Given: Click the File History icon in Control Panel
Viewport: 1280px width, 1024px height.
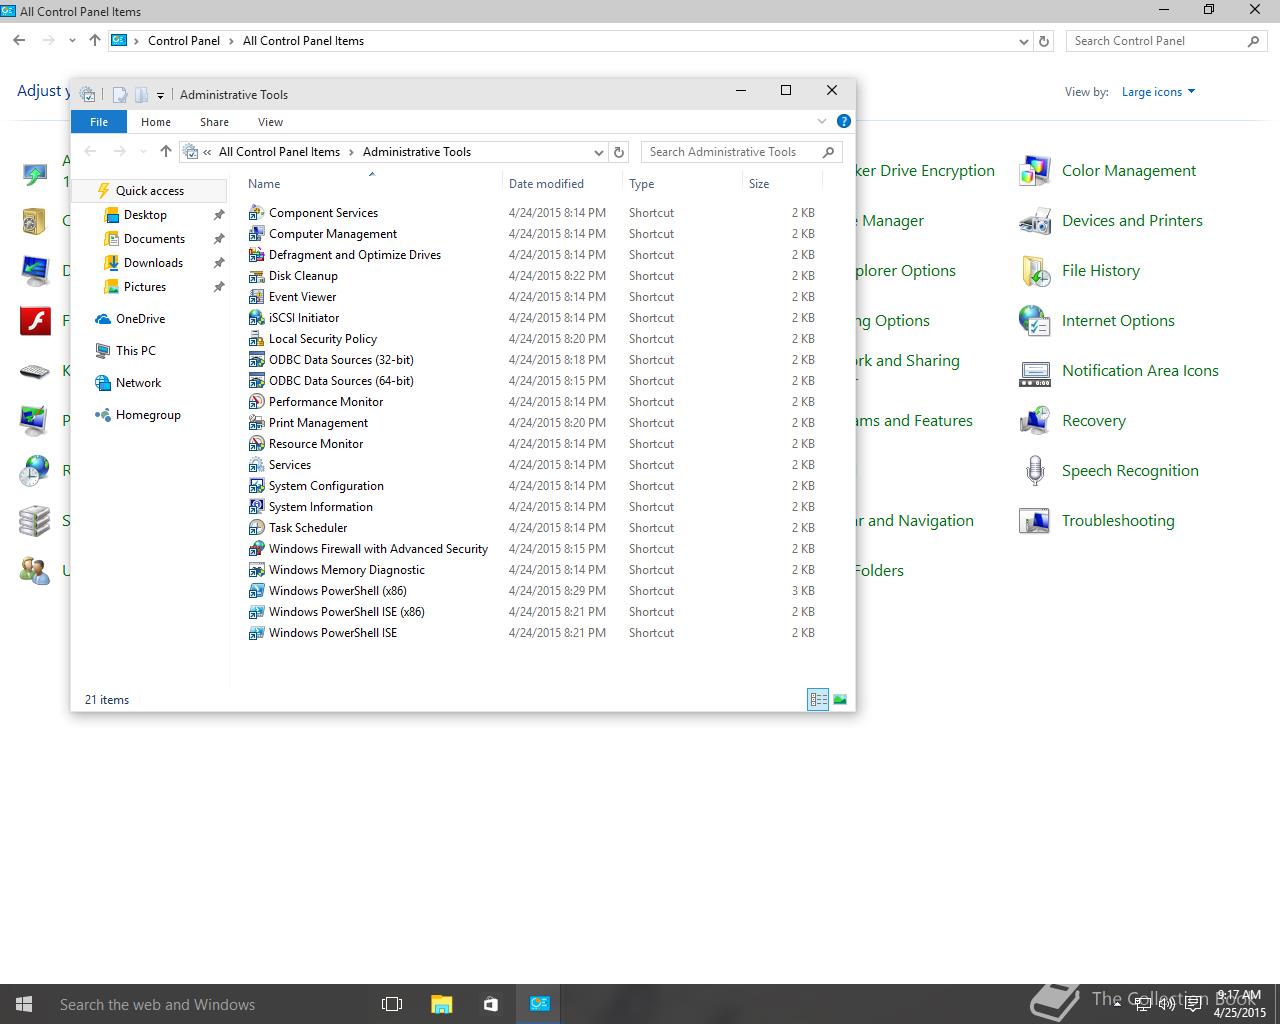Looking at the screenshot, I should (1035, 271).
